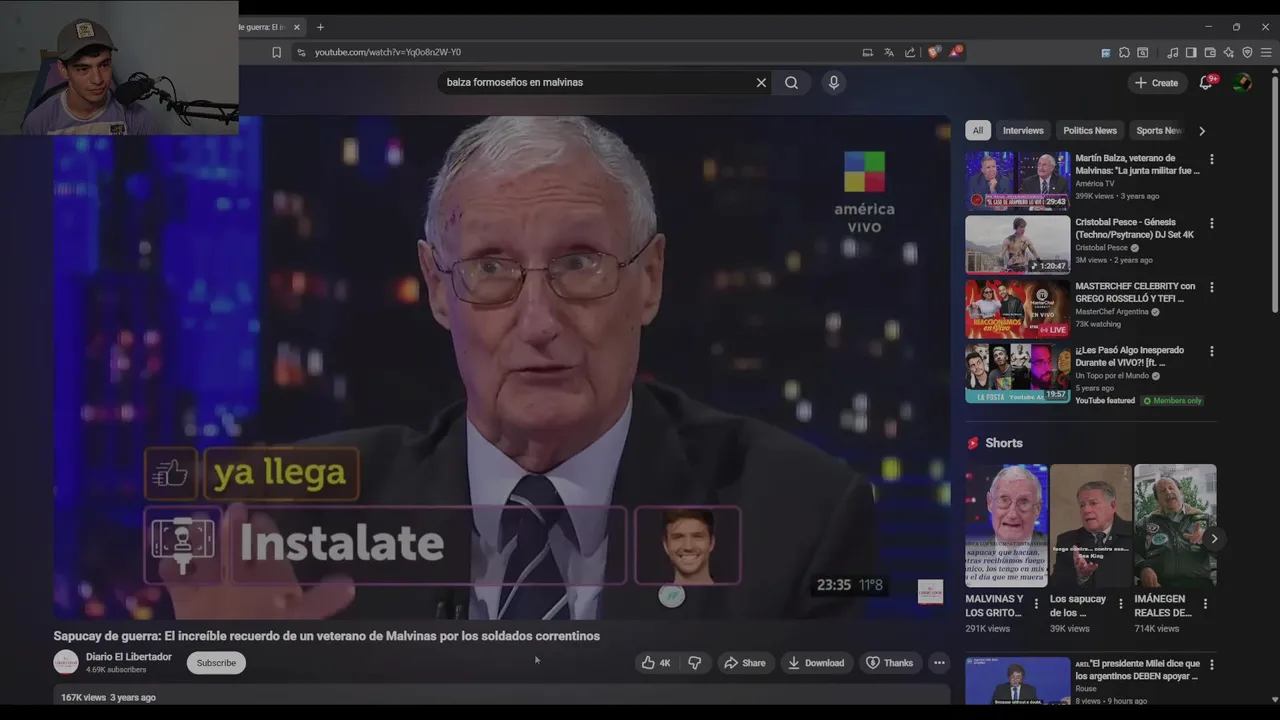Viewport: 1280px width, 720px height.
Task: Open the account avatar menu
Action: (1242, 83)
